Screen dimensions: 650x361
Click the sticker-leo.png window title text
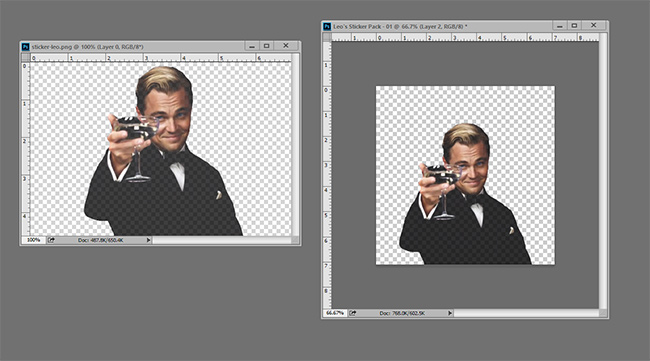click(x=87, y=47)
